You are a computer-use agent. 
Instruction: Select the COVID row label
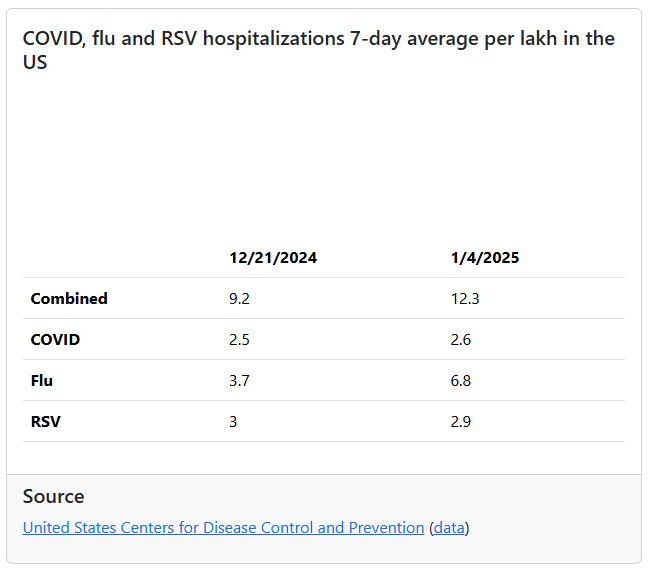point(56,340)
